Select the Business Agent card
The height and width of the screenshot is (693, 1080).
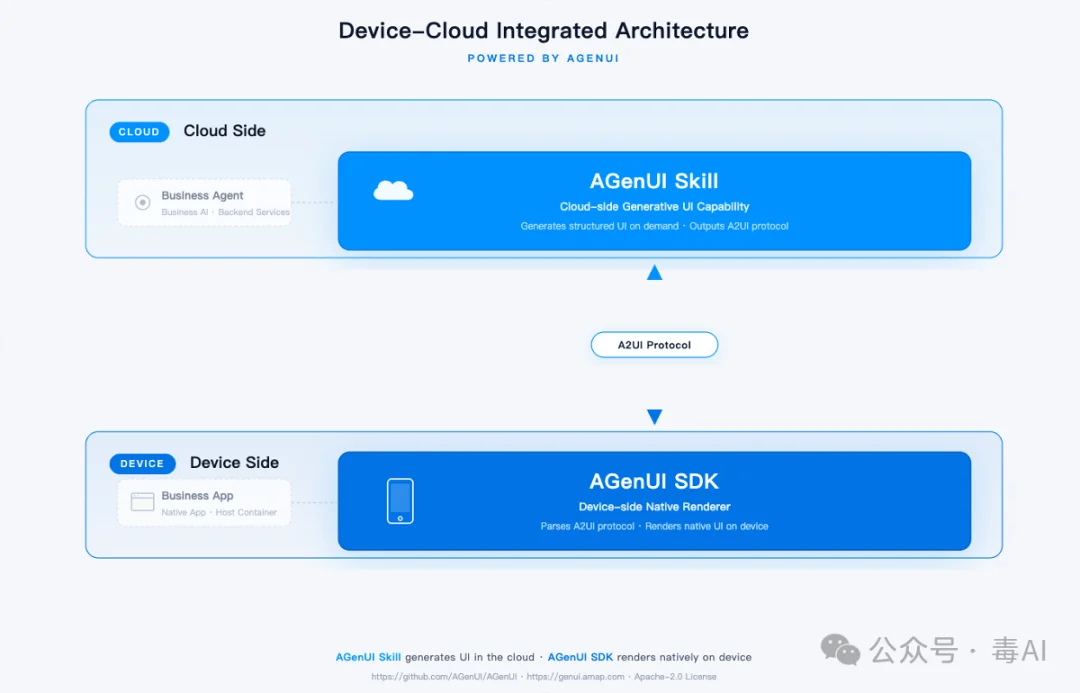coord(204,203)
